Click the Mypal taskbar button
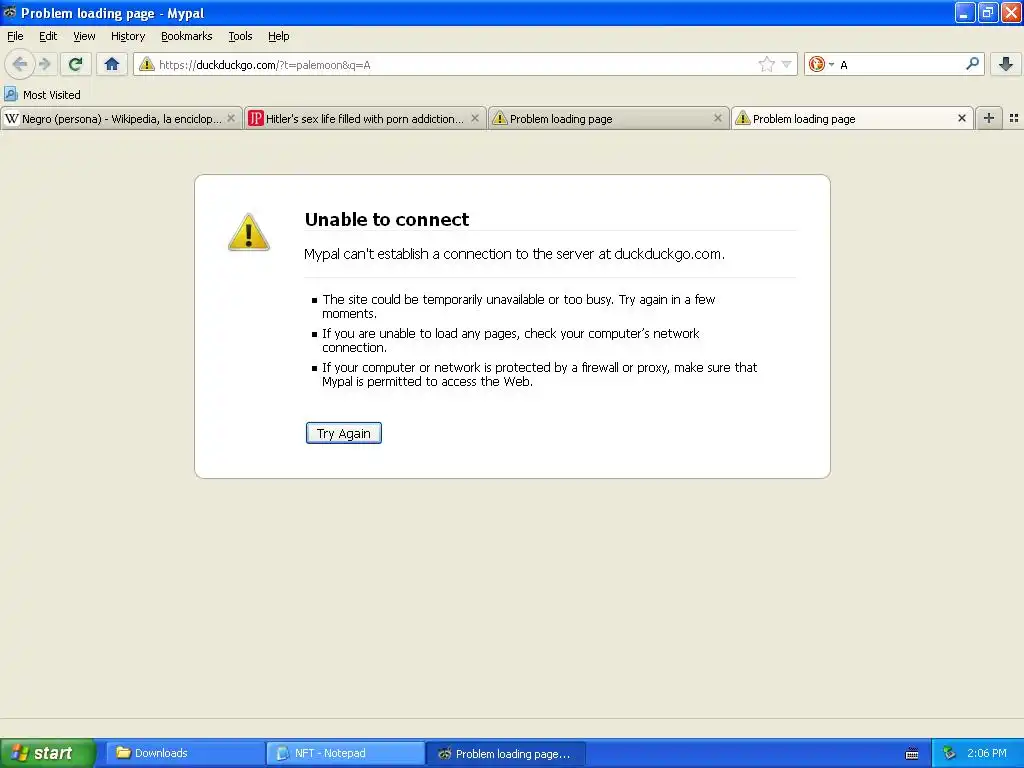Image resolution: width=1024 pixels, height=768 pixels. click(x=505, y=753)
